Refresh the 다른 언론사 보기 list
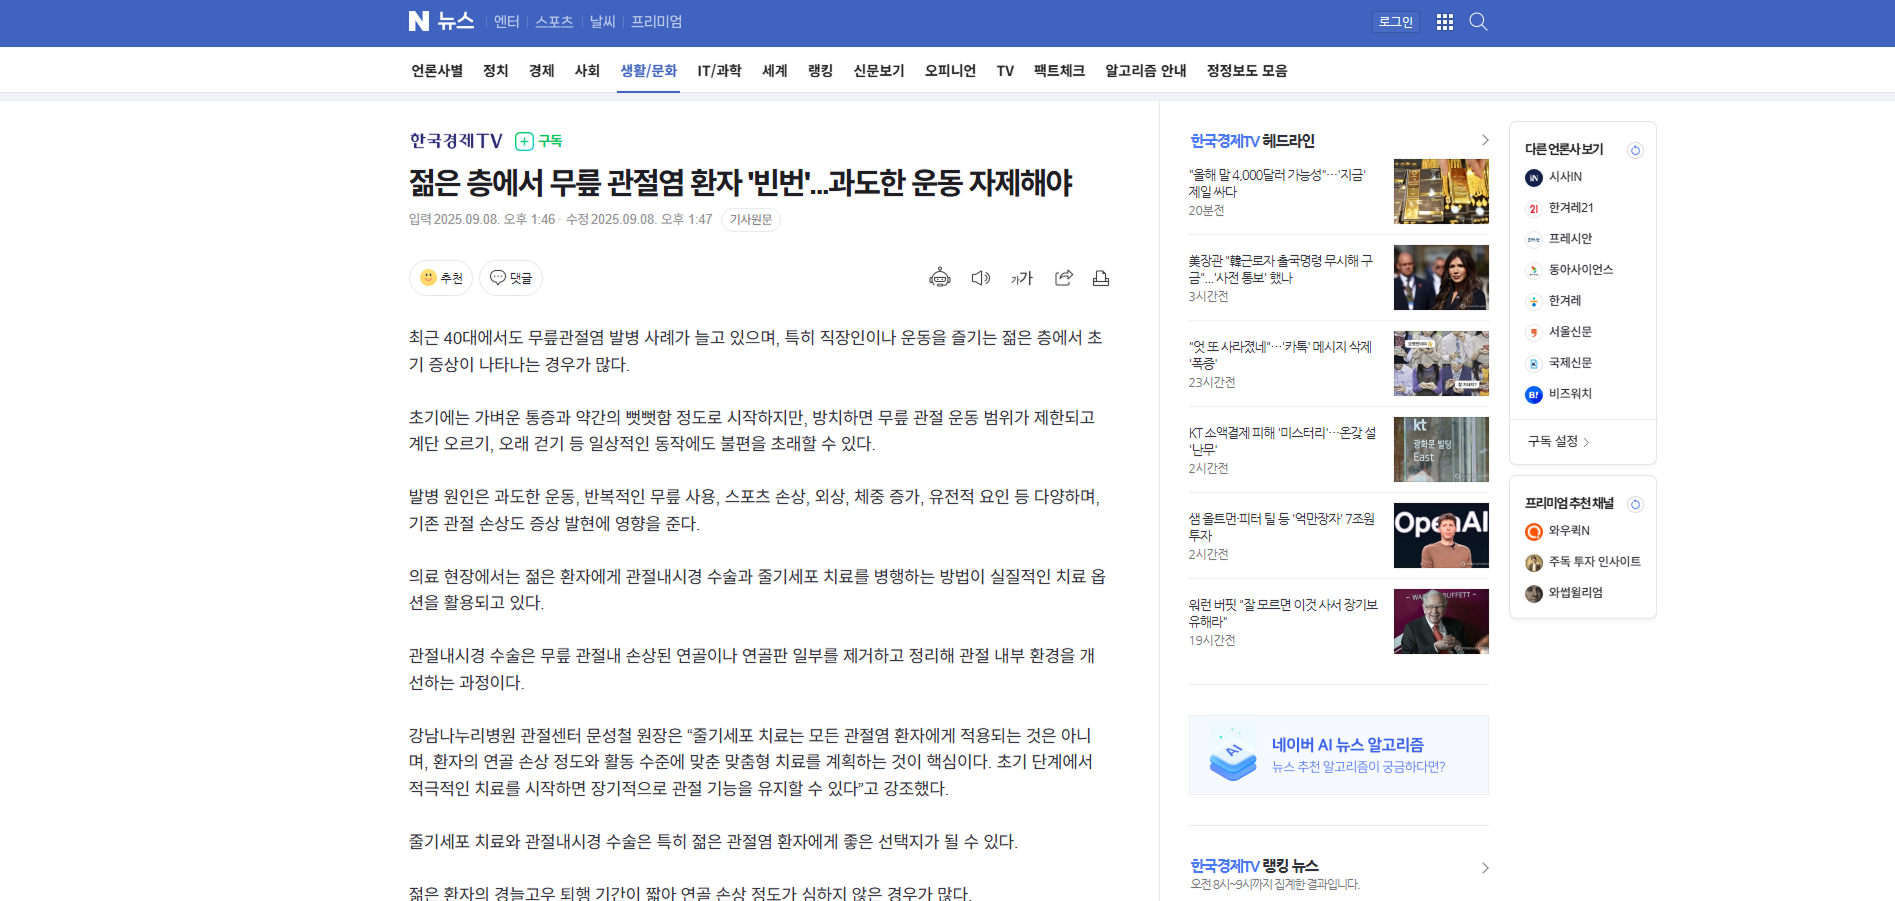This screenshot has height=901, width=1895. click(1635, 150)
